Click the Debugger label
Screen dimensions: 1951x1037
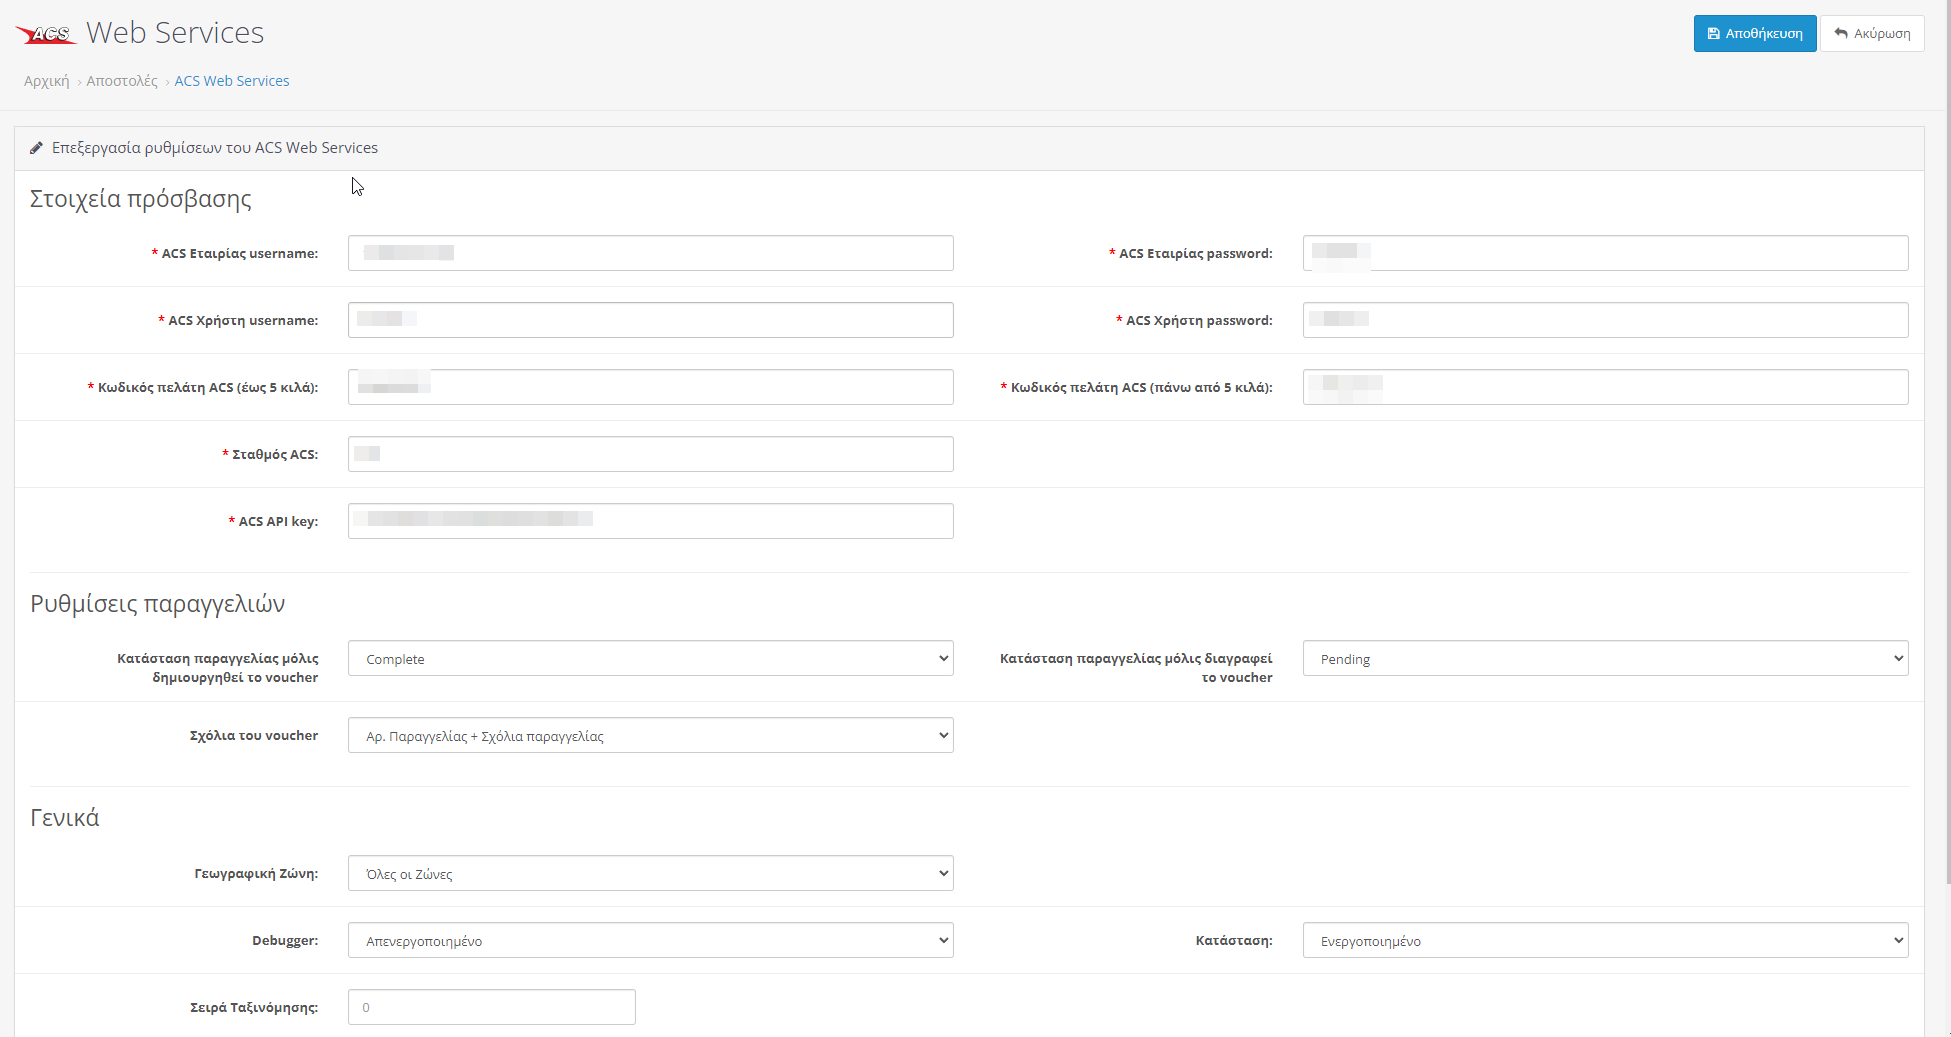tap(285, 940)
